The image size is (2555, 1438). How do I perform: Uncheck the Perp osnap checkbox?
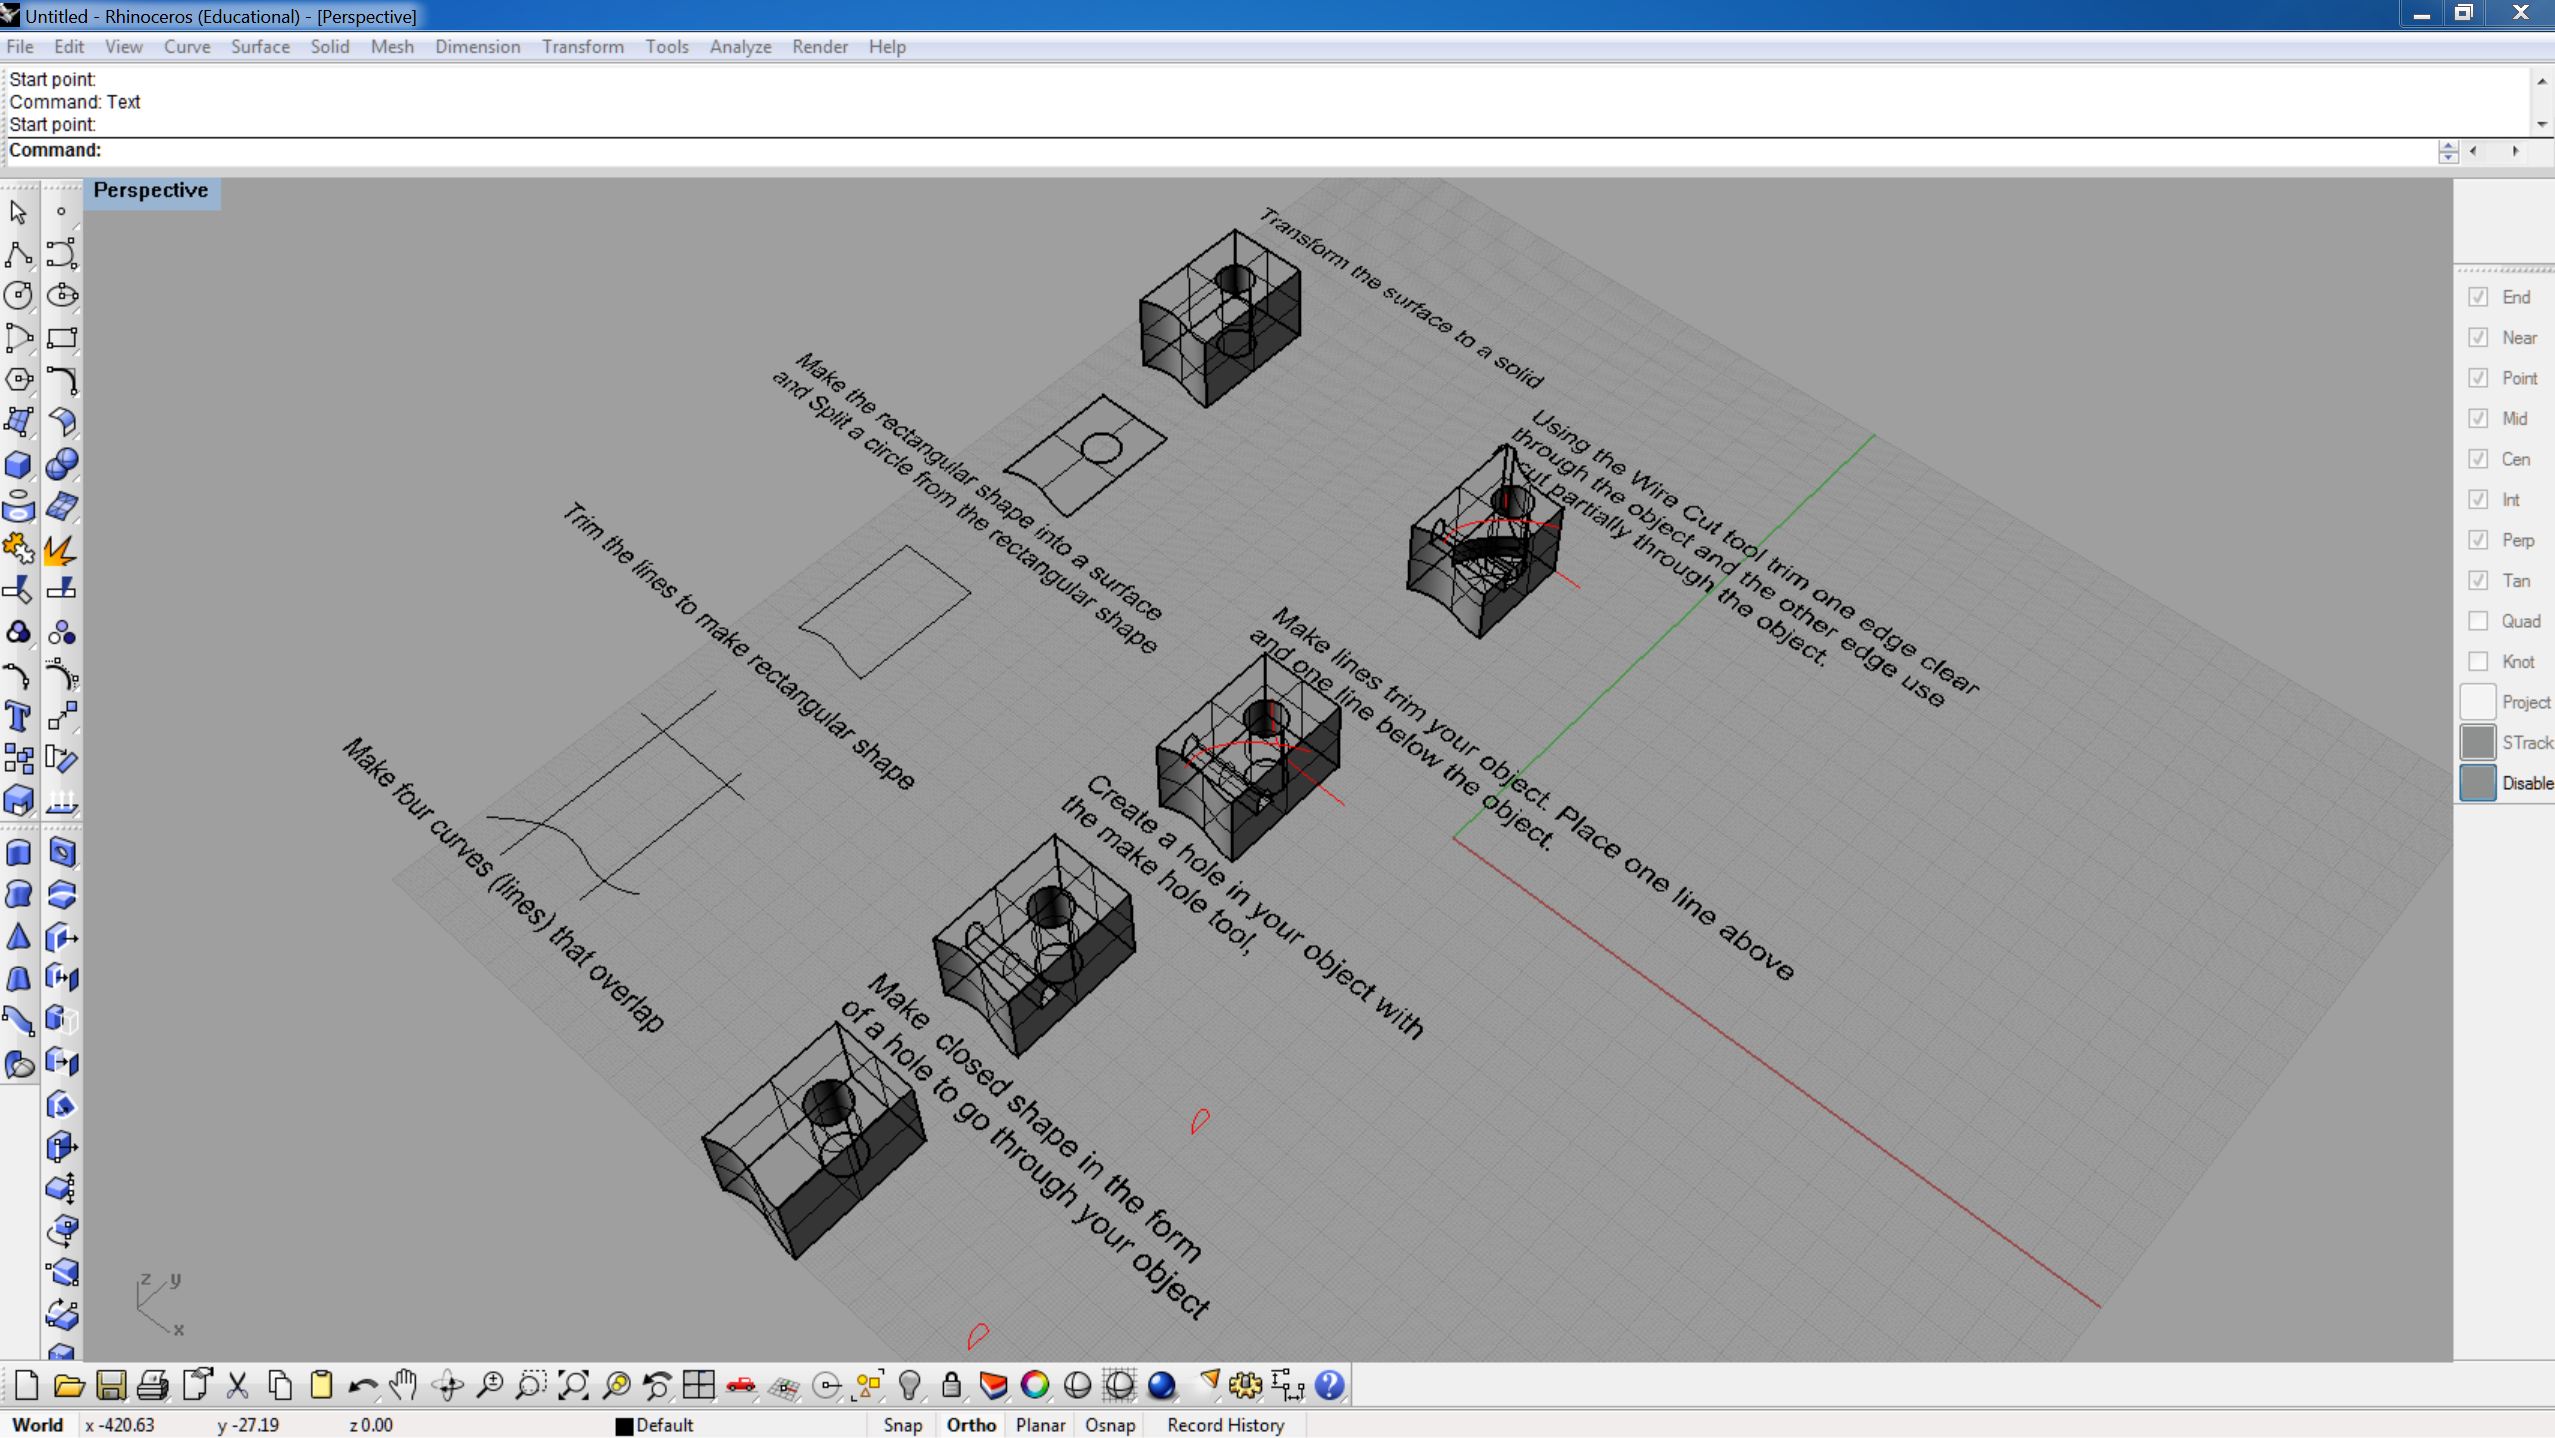click(x=2478, y=540)
